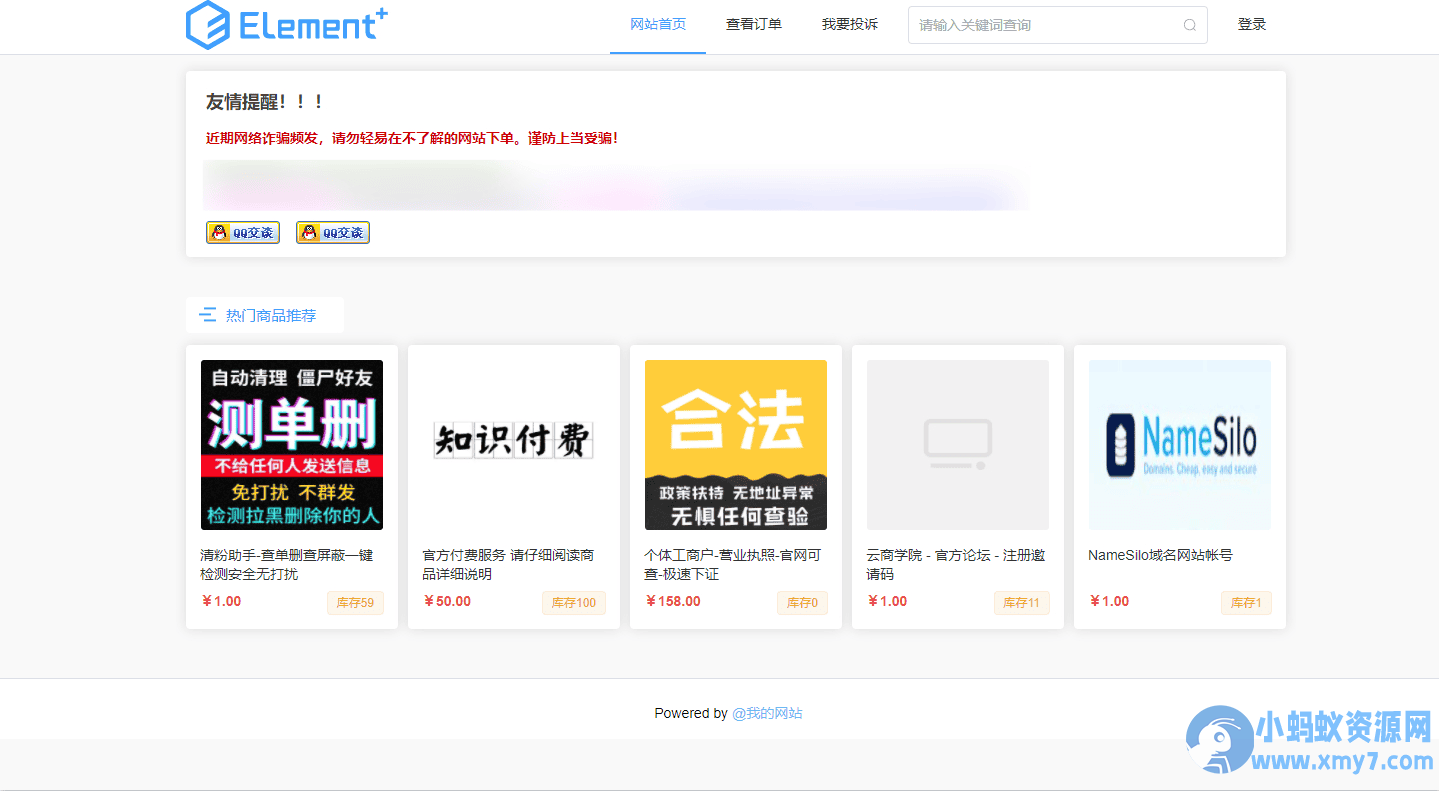Click the ¥50.00 price

click(x=447, y=601)
